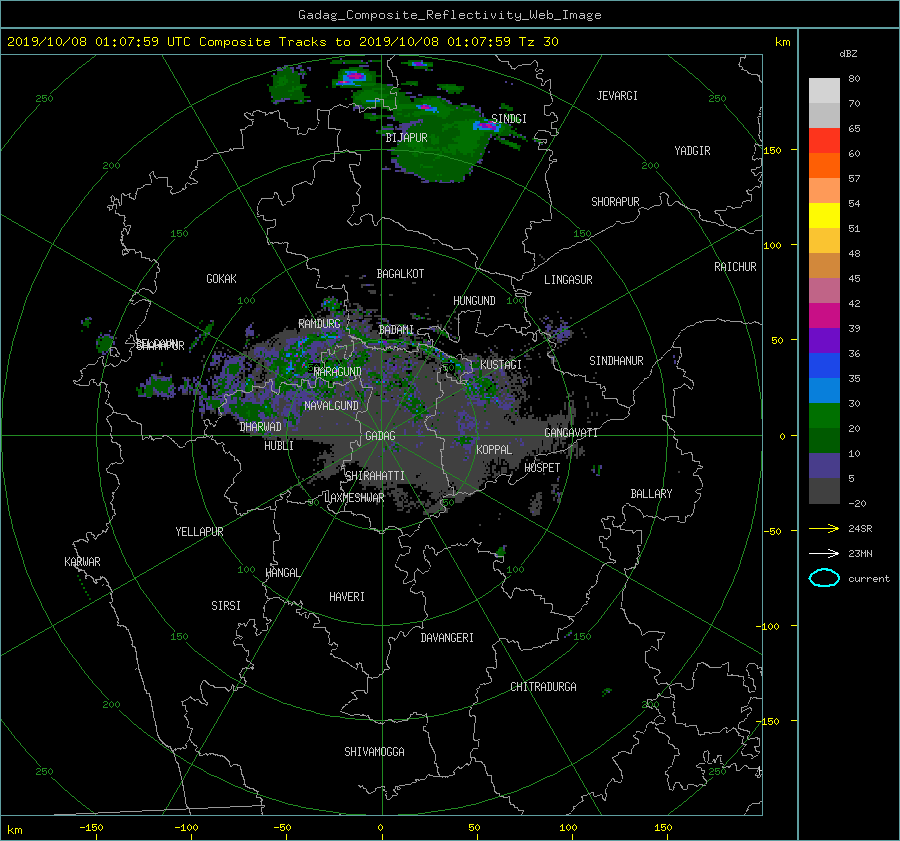Click the GADAG radar center label
The image size is (900, 841).
coord(380,436)
